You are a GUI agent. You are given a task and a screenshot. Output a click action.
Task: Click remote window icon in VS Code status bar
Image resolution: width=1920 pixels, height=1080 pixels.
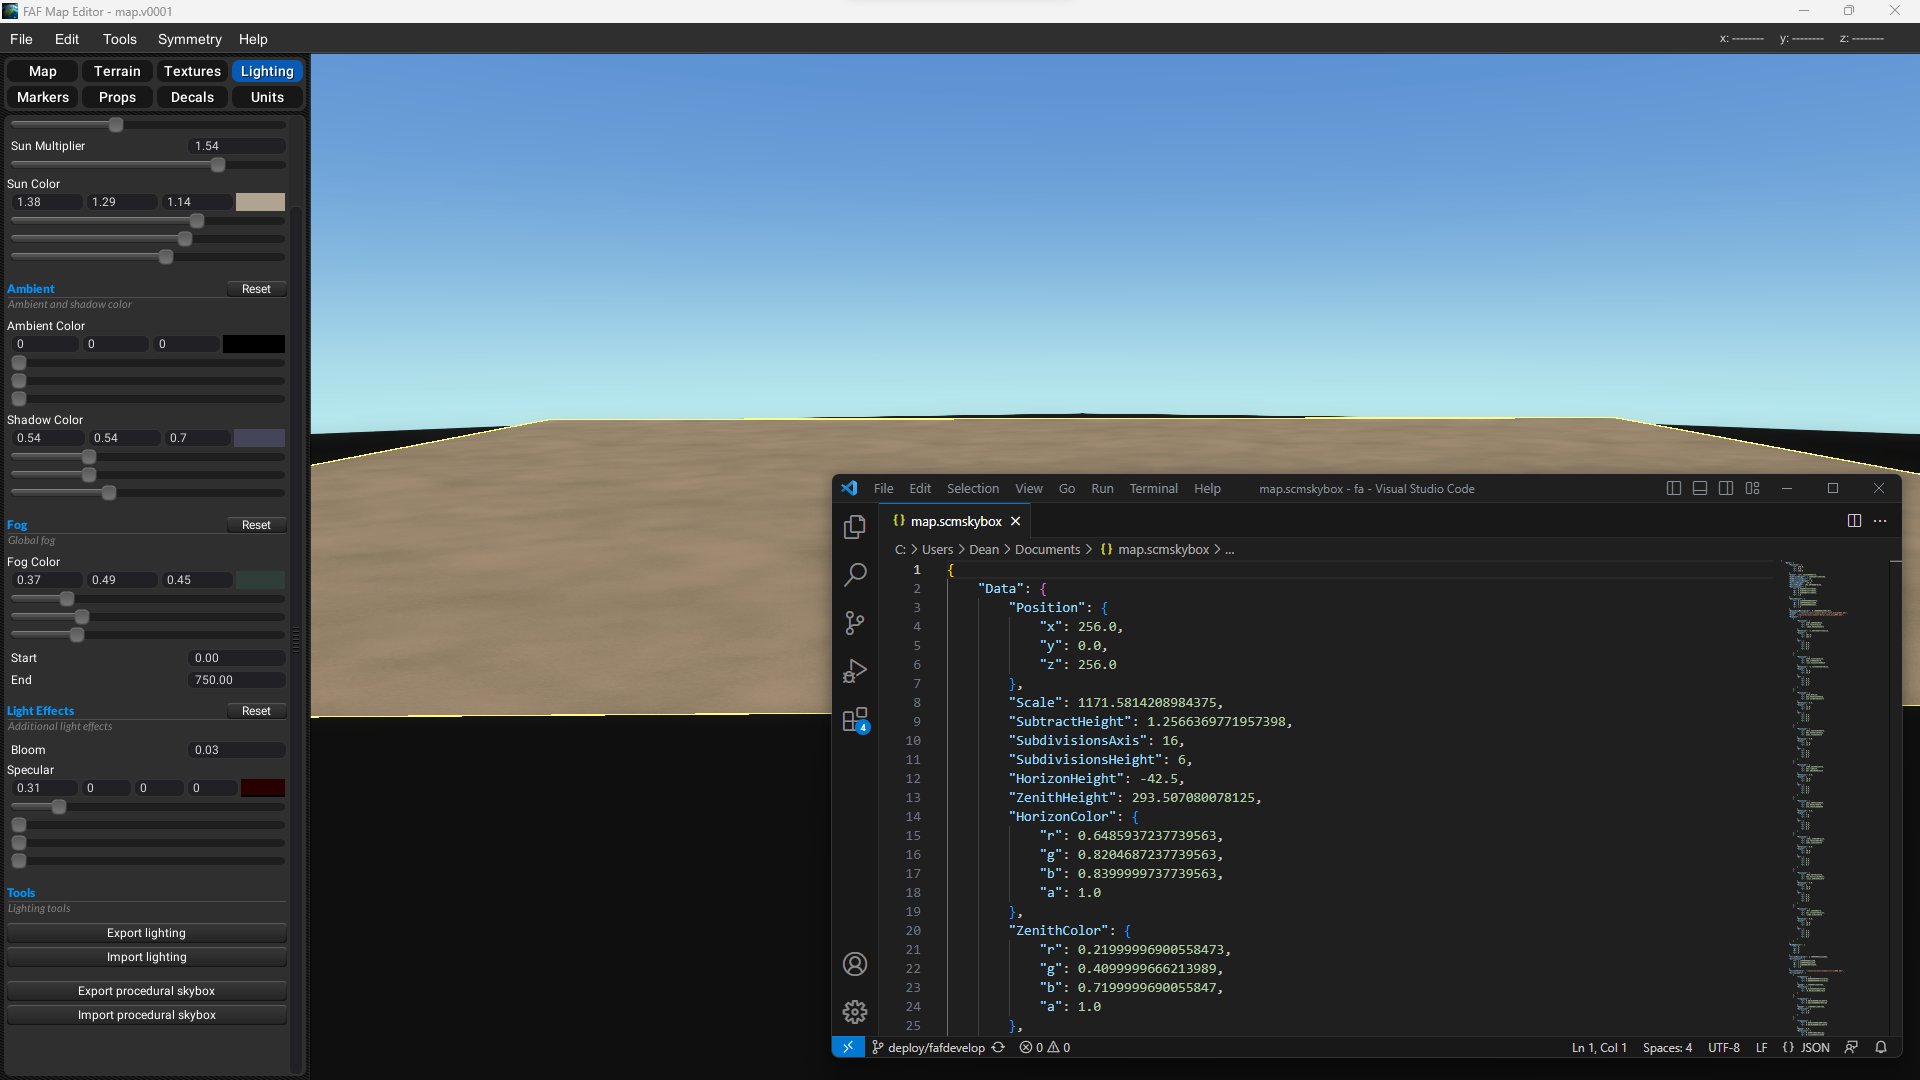point(848,1047)
